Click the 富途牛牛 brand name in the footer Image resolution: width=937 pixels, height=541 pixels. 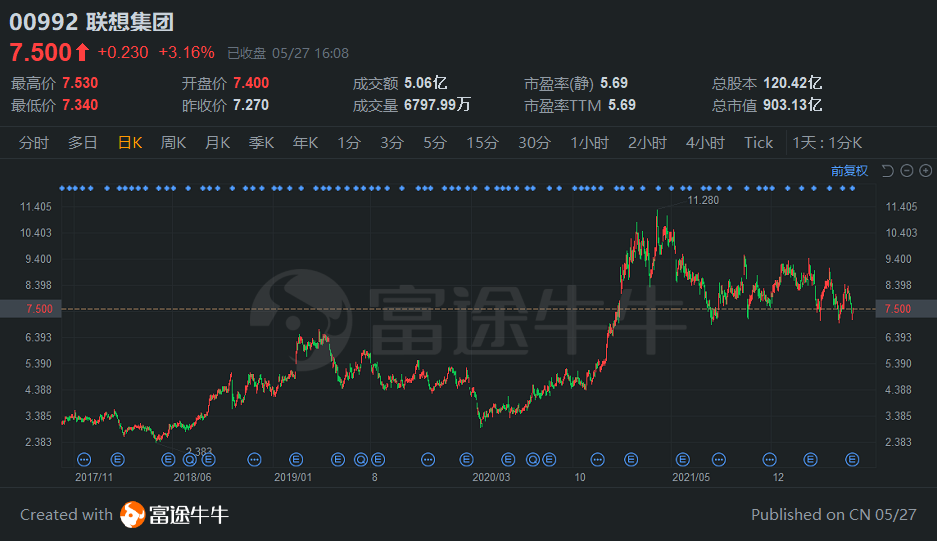coord(189,515)
